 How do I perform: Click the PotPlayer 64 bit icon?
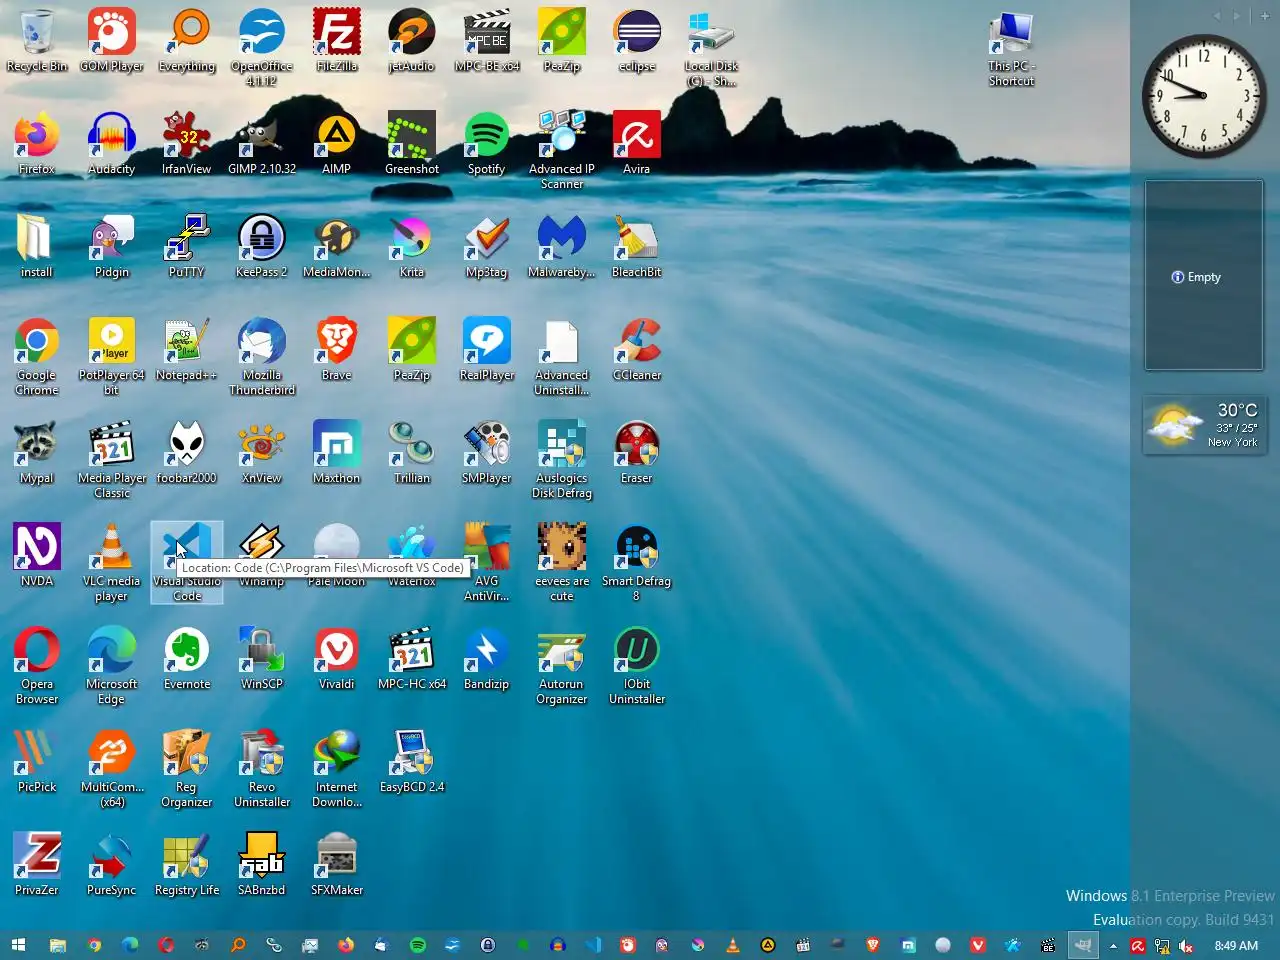(112, 357)
